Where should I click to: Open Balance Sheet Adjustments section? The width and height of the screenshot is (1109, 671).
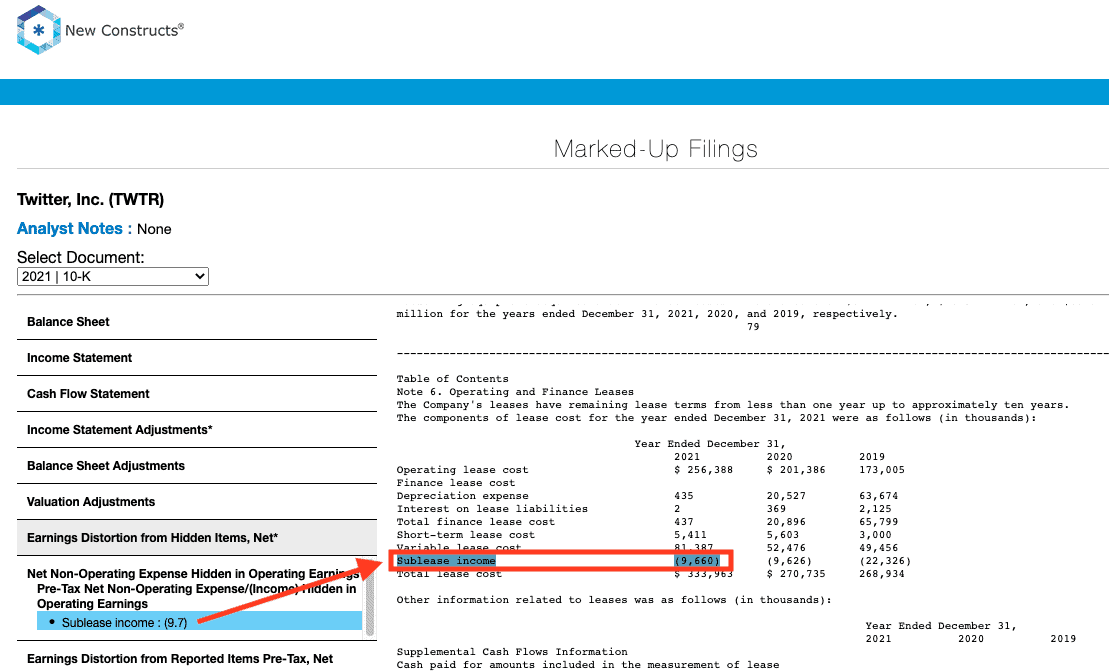pyautogui.click(x=197, y=466)
